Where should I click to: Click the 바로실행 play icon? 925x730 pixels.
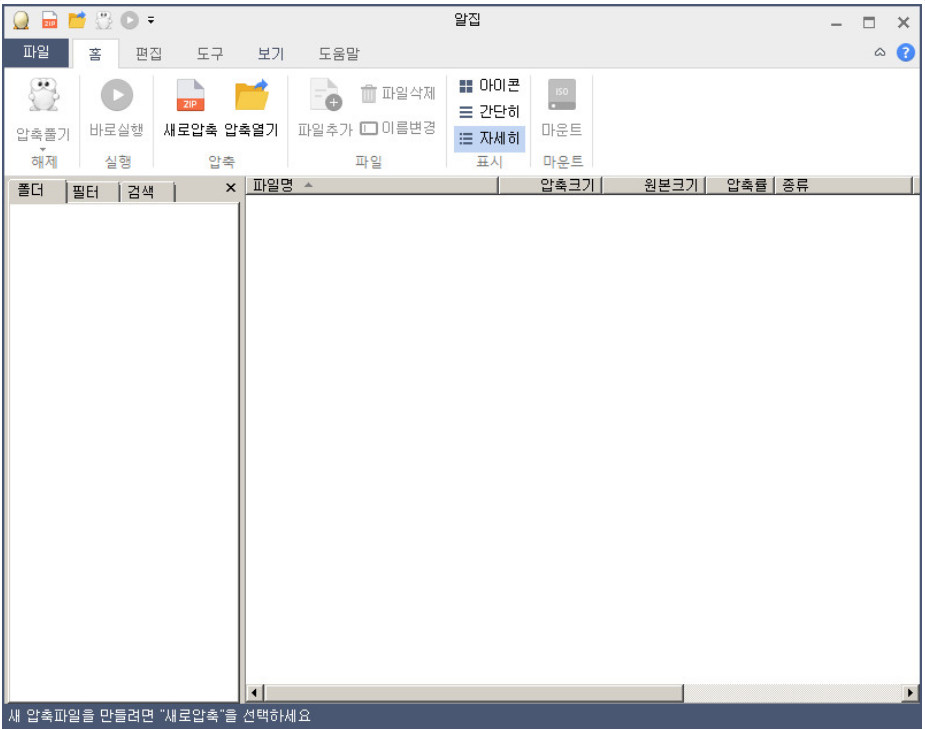(117, 95)
